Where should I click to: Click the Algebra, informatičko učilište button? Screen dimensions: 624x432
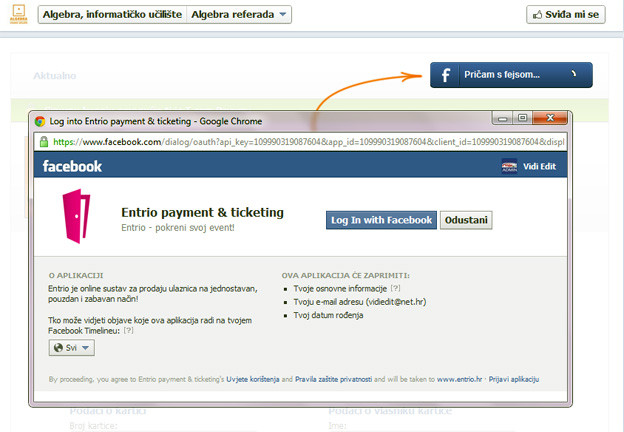click(x=112, y=15)
